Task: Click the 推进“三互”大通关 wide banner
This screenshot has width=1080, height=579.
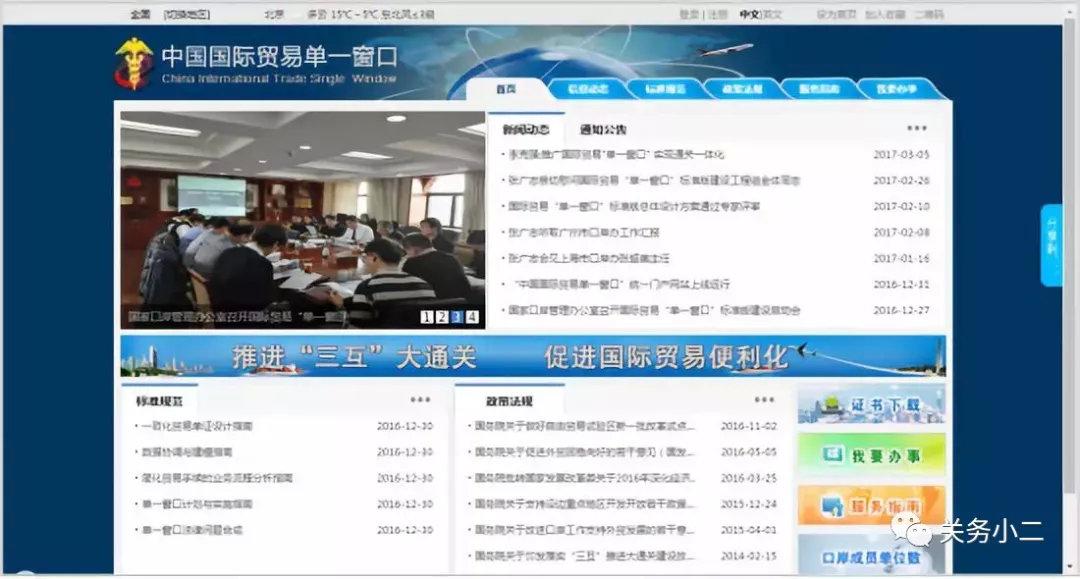Action: coord(533,356)
